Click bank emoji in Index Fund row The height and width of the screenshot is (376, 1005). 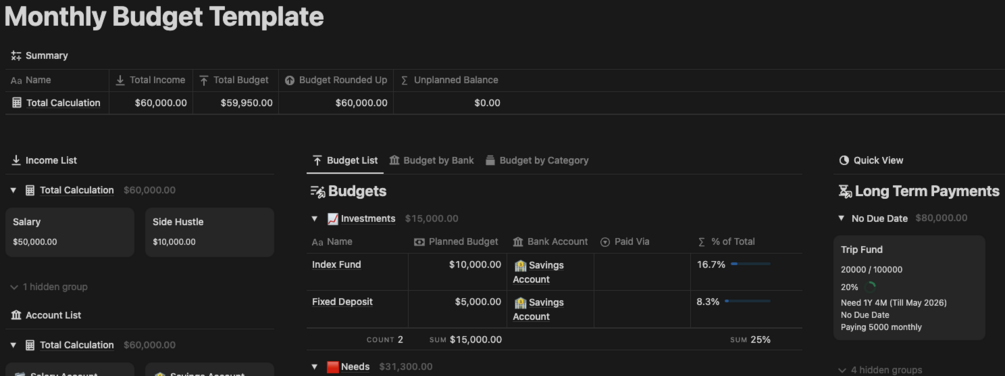point(520,265)
